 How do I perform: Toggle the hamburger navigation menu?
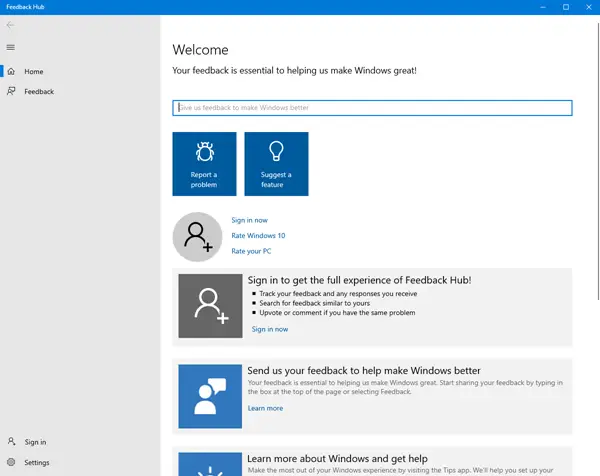pos(11,47)
